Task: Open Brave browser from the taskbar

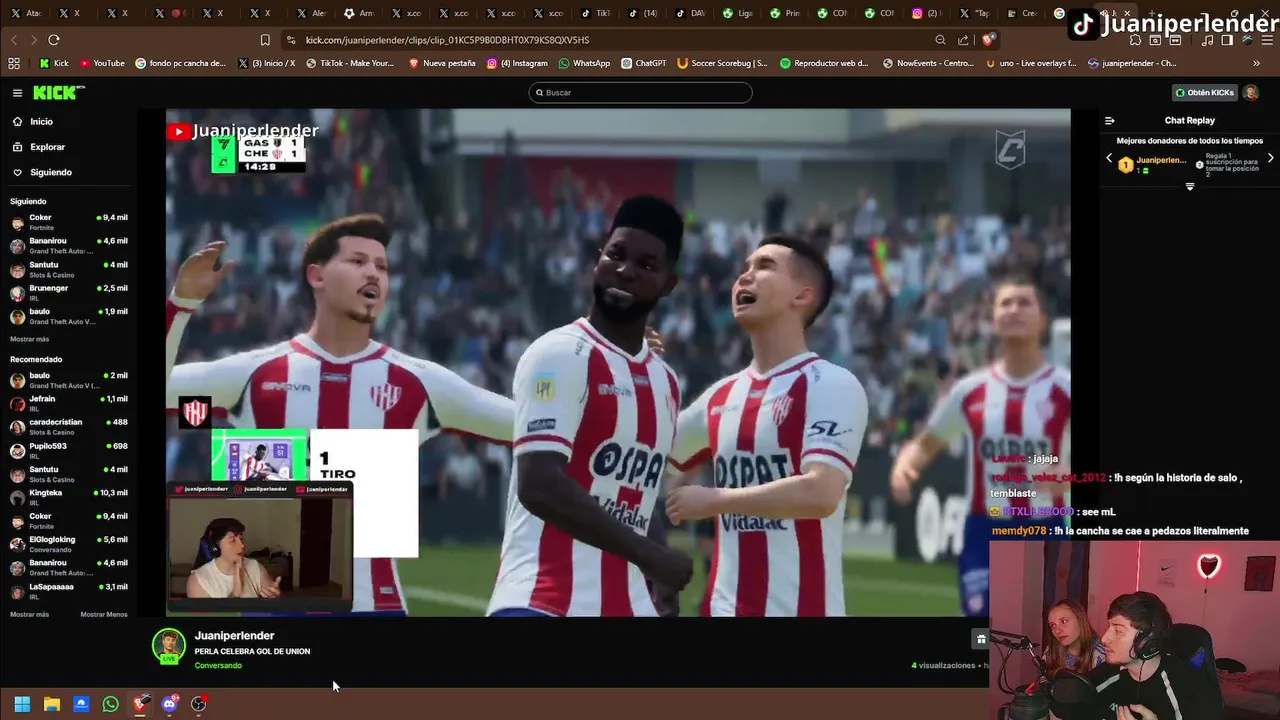Action: pyautogui.click(x=140, y=704)
